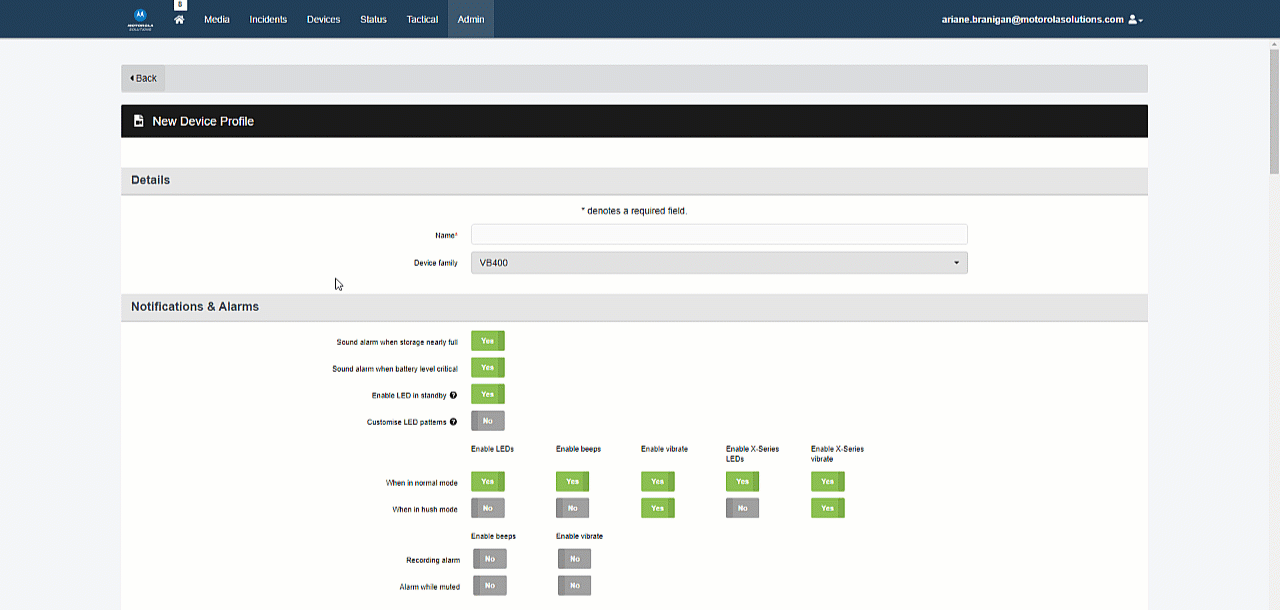1280x610 pixels.
Task: Click into the Name input field
Action: [719, 234]
